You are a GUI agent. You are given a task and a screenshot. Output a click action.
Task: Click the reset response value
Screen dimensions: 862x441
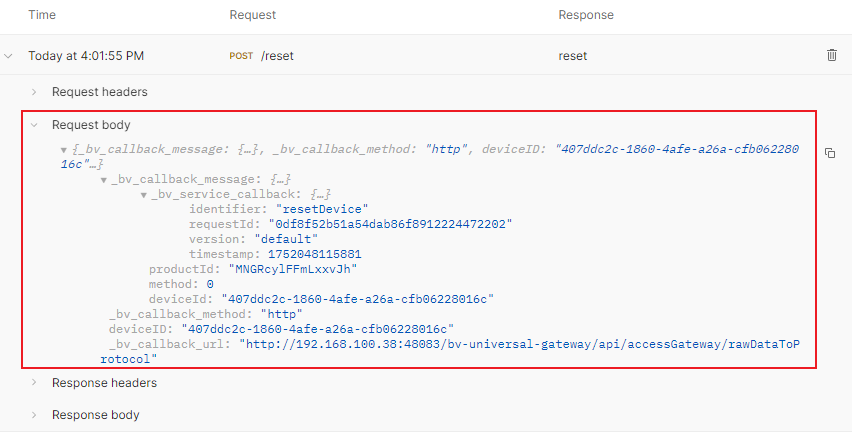click(573, 56)
